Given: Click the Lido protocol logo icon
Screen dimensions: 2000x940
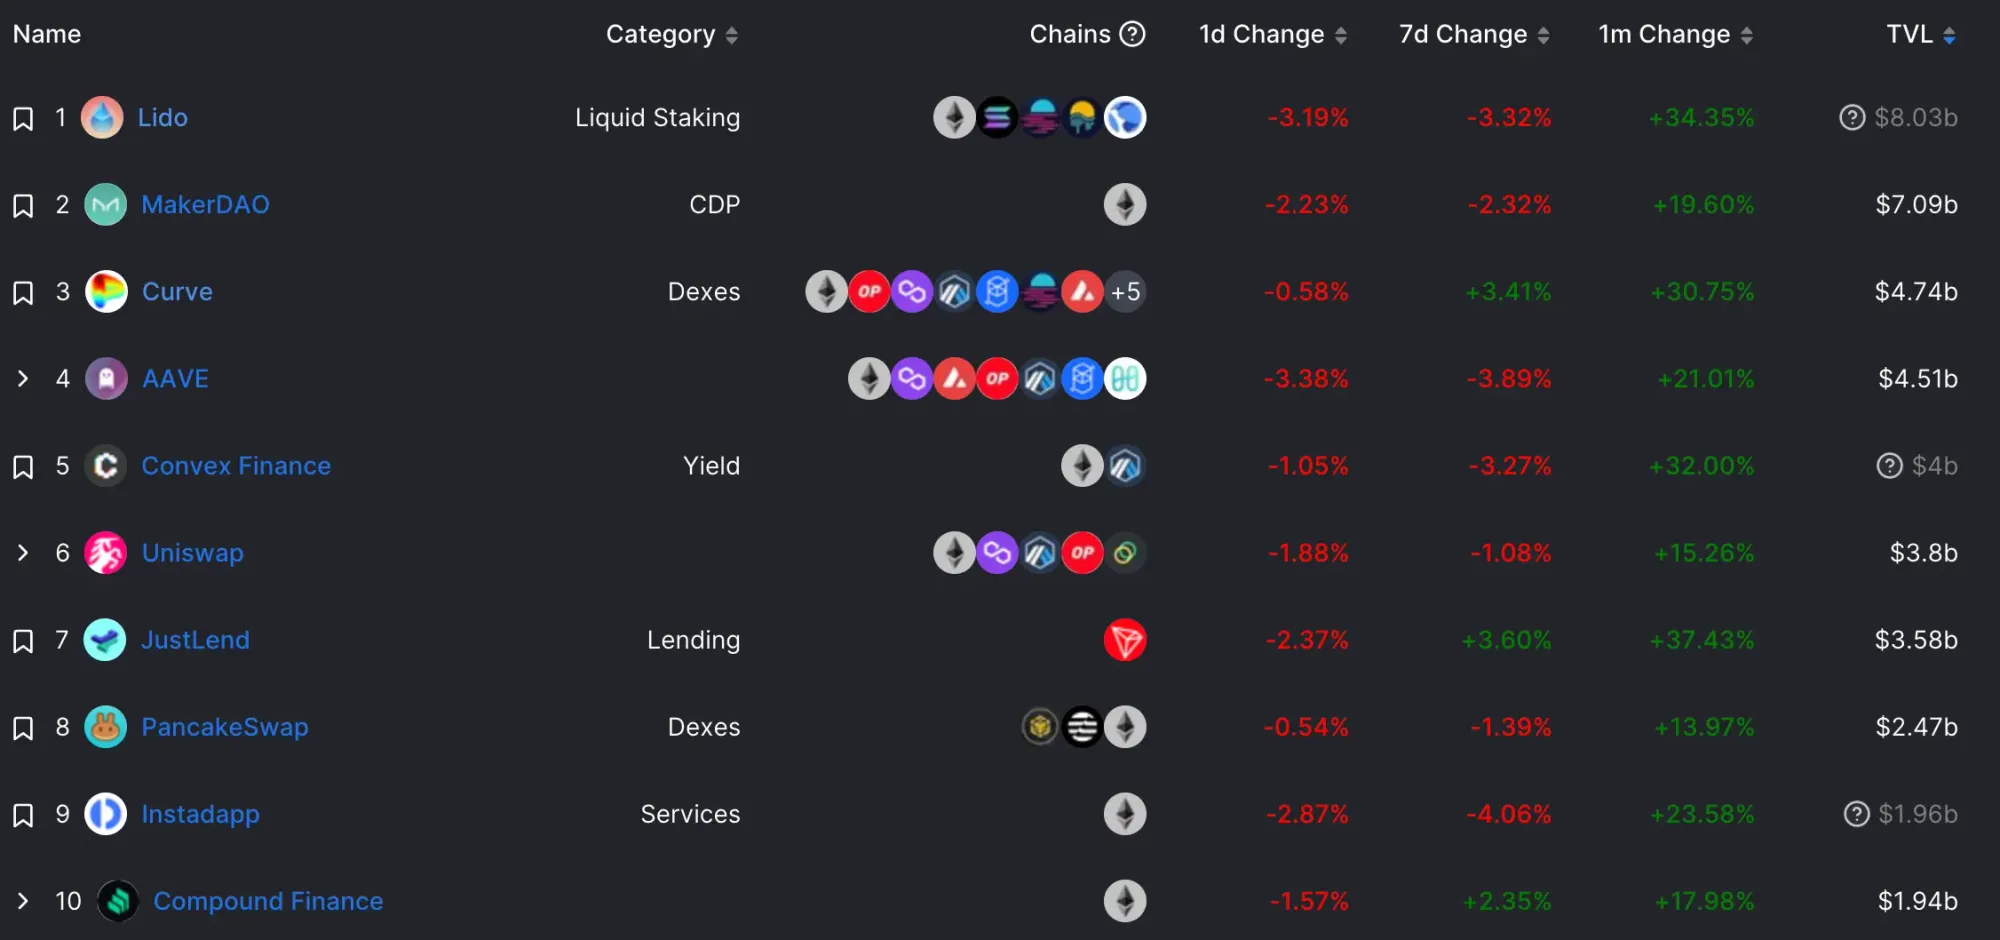Looking at the screenshot, I should pyautogui.click(x=102, y=118).
